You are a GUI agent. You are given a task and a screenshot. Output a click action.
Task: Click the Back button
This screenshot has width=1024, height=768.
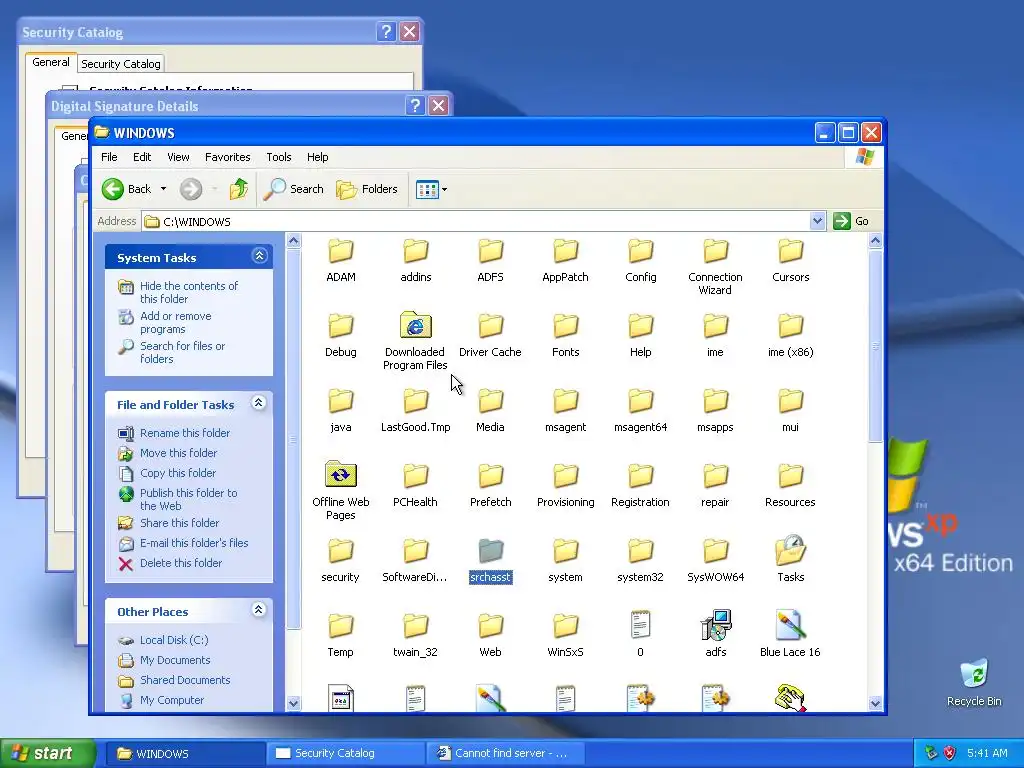(127, 189)
